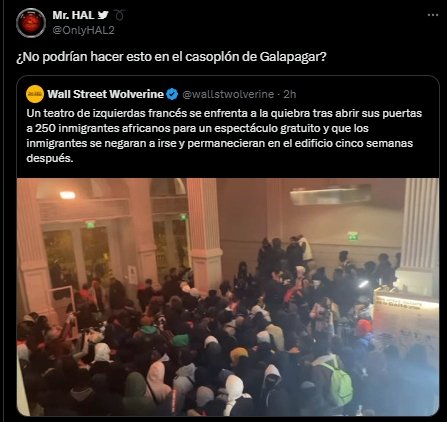Open the @wallstwolverine handle
Screen dimensions: 447x422
(228, 94)
